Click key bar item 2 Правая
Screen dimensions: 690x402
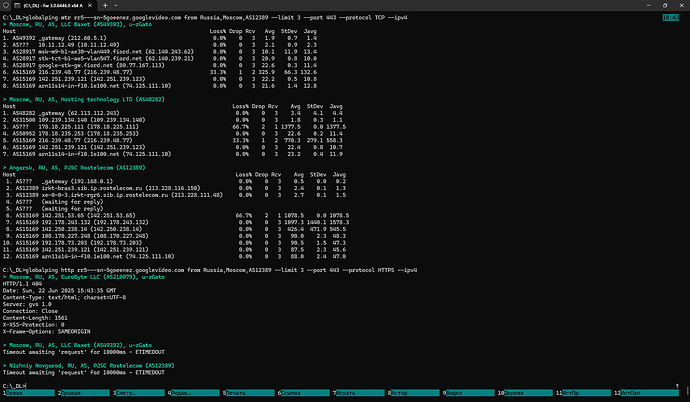84,393
